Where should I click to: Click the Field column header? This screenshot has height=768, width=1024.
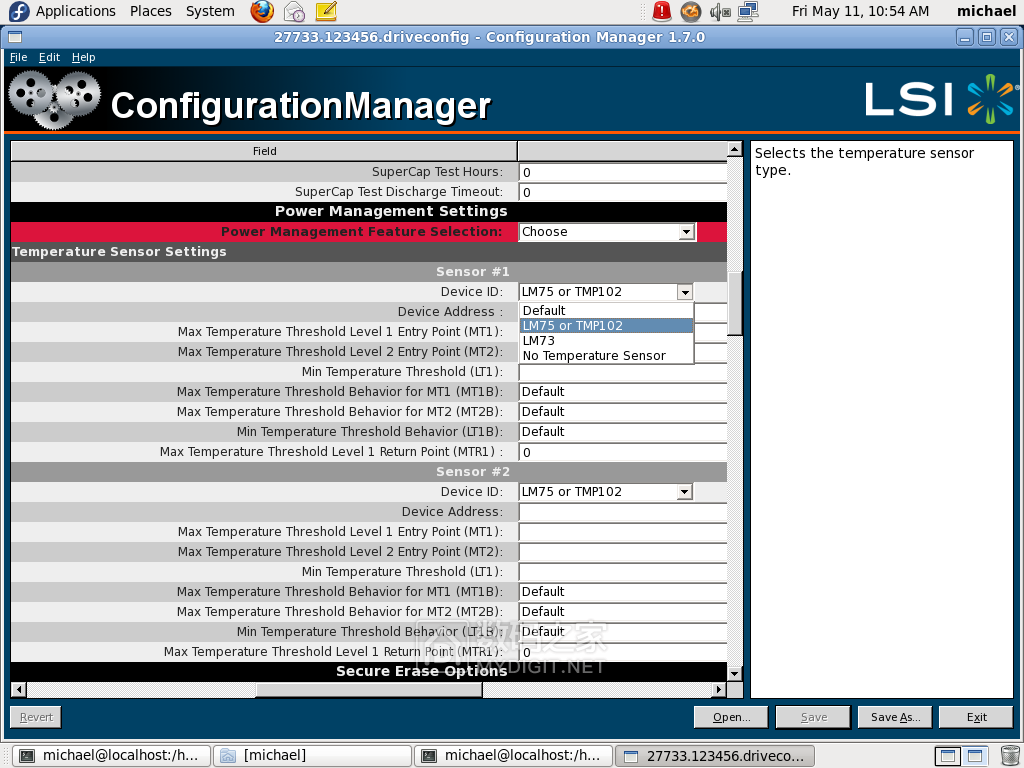coord(264,152)
